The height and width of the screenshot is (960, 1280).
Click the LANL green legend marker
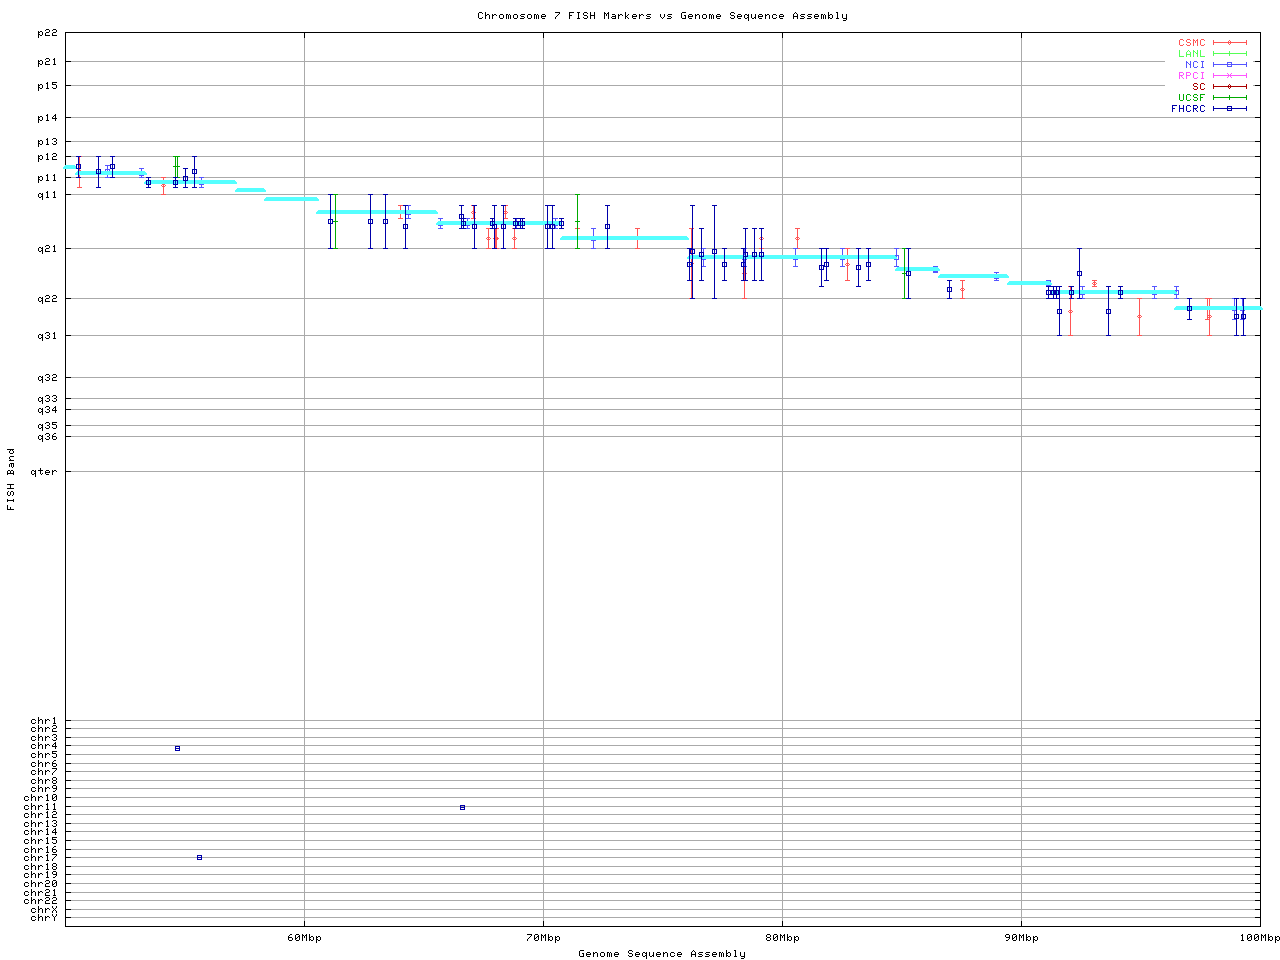click(x=1229, y=54)
